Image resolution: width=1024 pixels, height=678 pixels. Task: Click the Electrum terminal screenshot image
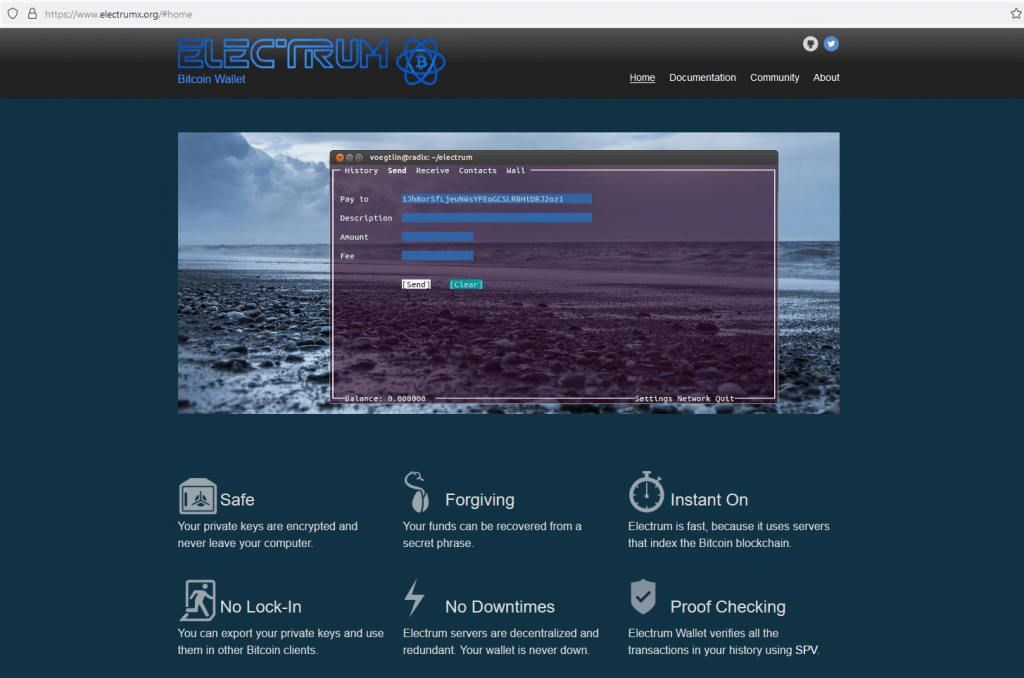[x=509, y=273]
